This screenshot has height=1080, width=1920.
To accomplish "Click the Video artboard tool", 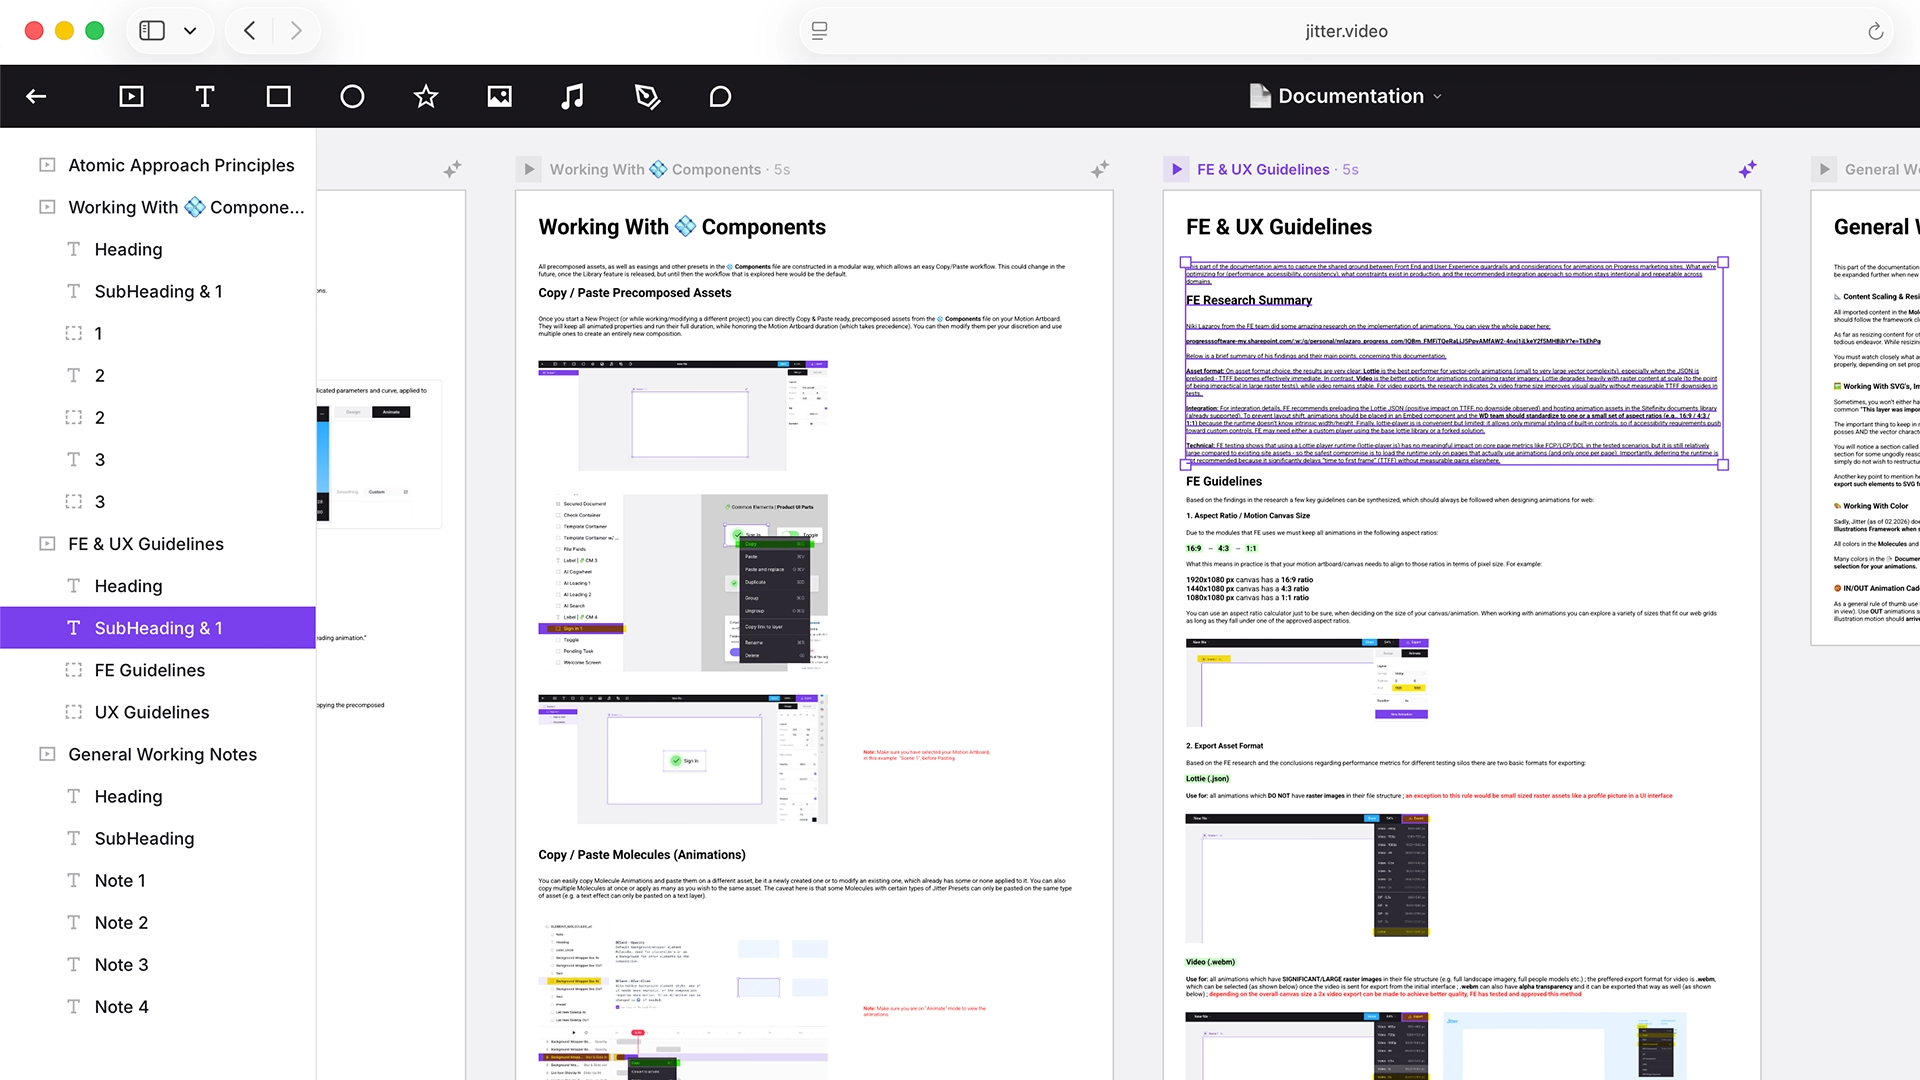I will click(131, 96).
